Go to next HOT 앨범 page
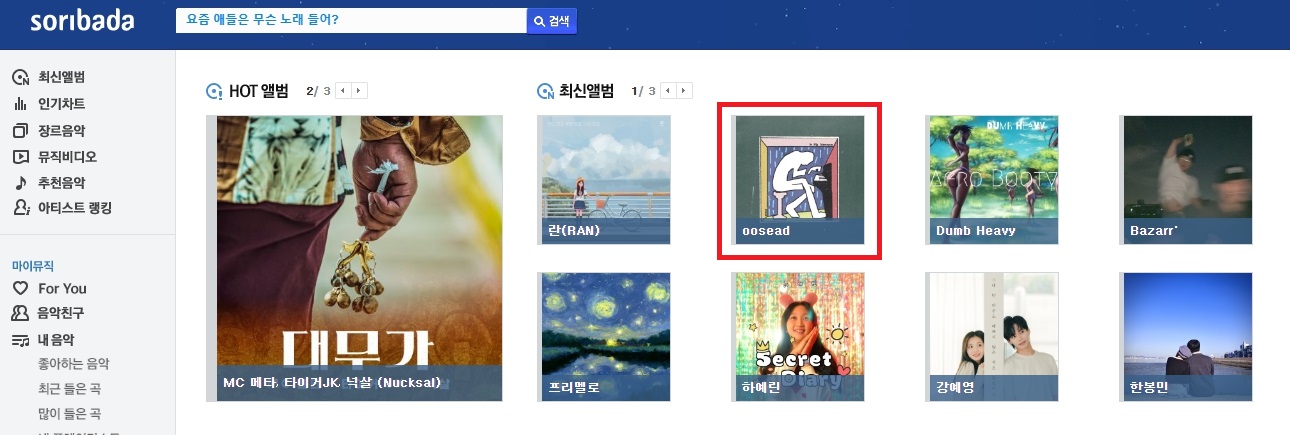The width and height of the screenshot is (1290, 435). 360,91
